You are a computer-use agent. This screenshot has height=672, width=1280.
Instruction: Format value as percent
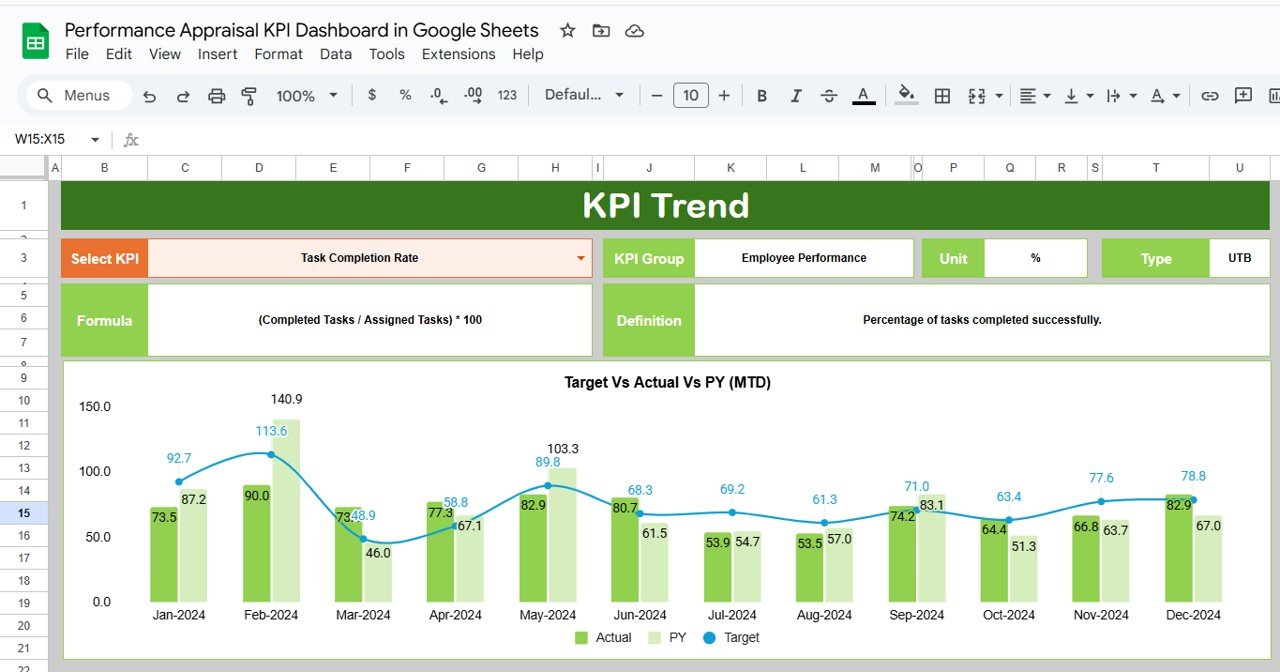(x=404, y=95)
